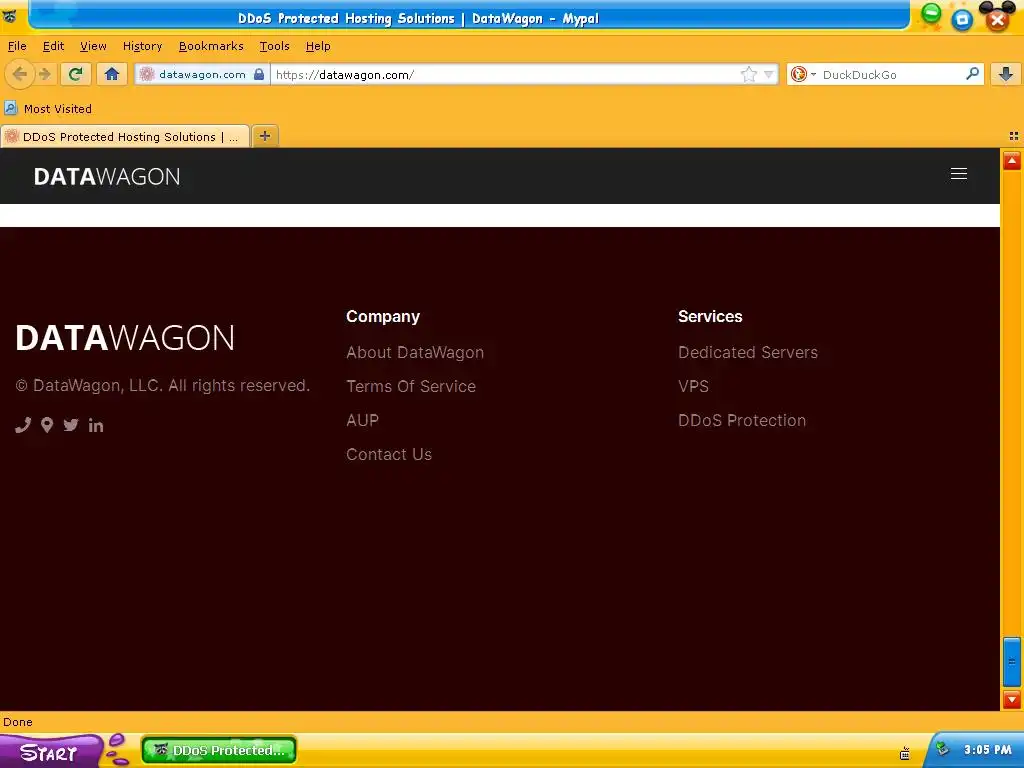This screenshot has height=768, width=1024.
Task: Click the scrollbar up arrow
Action: 1012,161
